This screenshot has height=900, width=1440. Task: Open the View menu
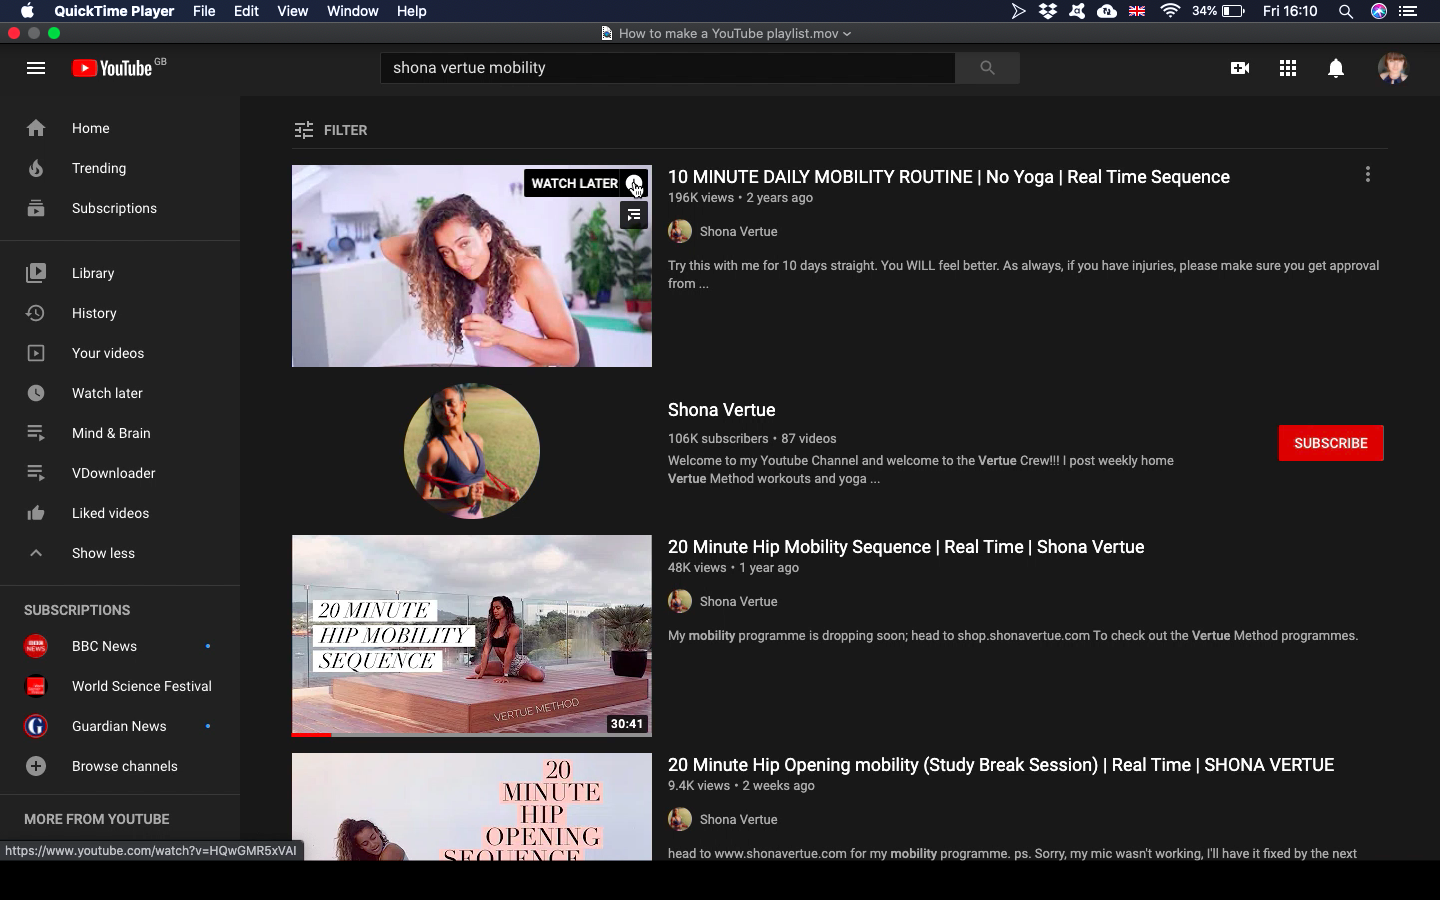pyautogui.click(x=292, y=11)
